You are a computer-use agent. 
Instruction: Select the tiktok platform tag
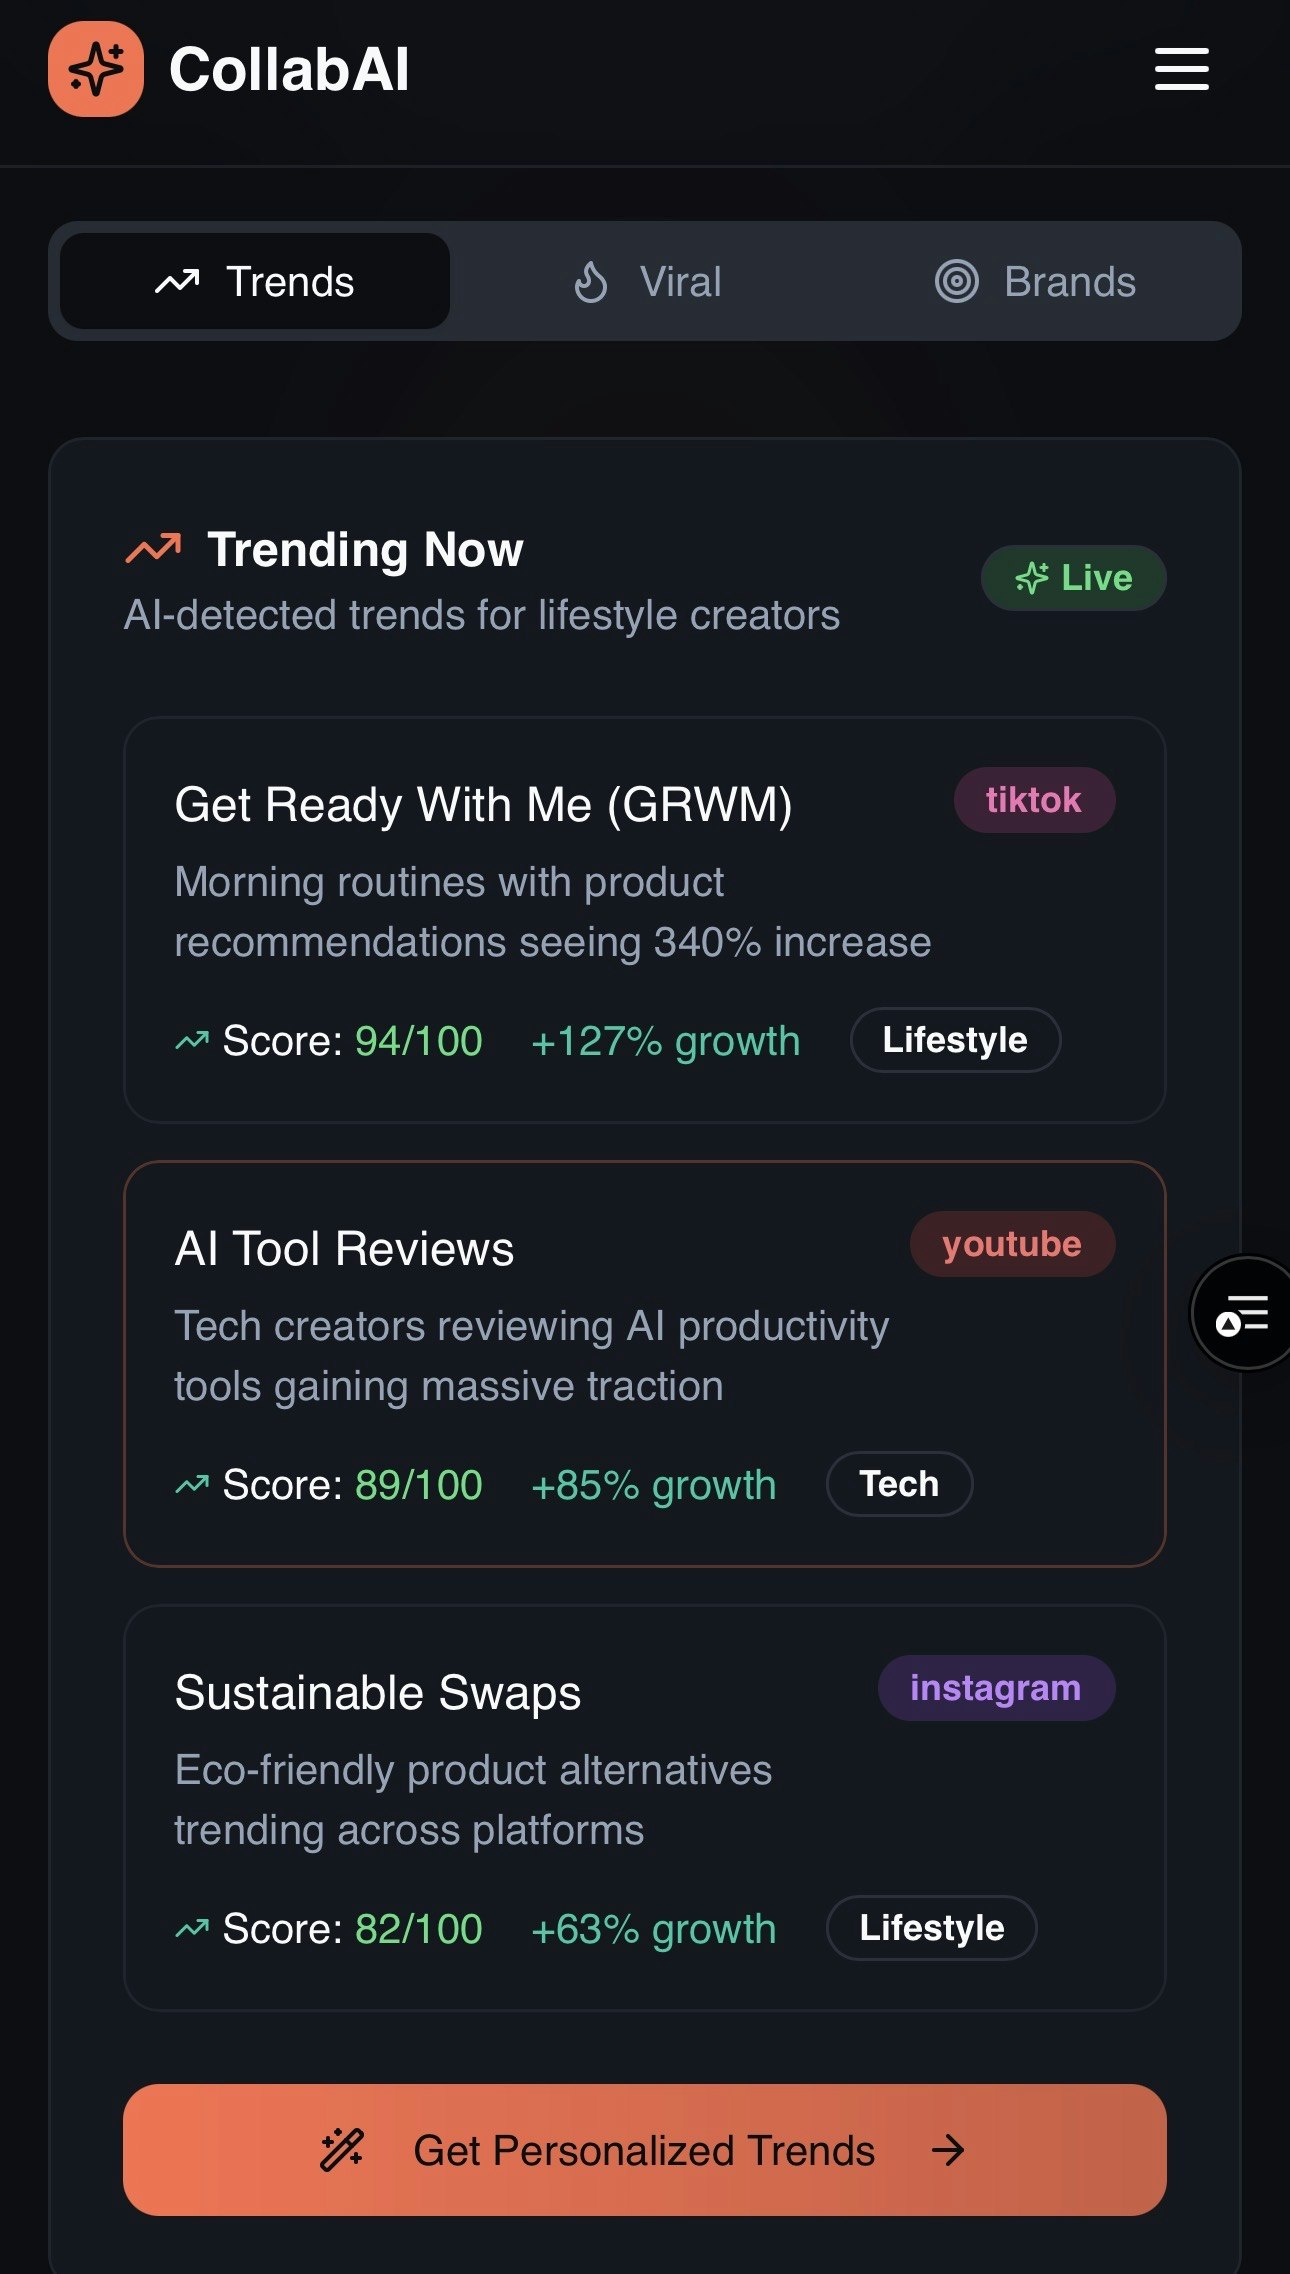[1034, 800]
